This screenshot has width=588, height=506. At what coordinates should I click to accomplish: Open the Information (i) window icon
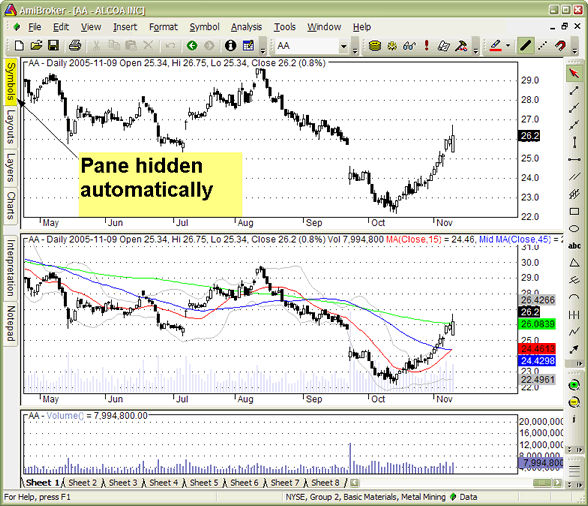pos(230,46)
